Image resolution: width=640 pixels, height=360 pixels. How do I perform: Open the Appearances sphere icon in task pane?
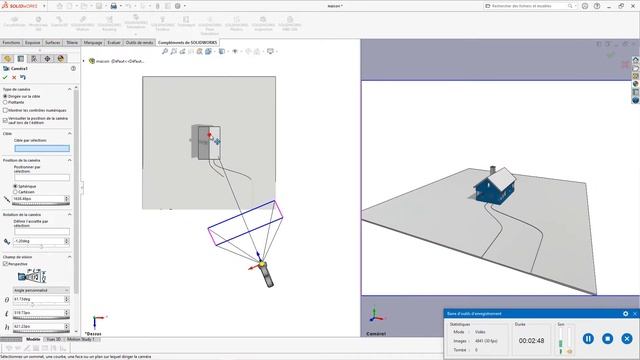click(636, 84)
